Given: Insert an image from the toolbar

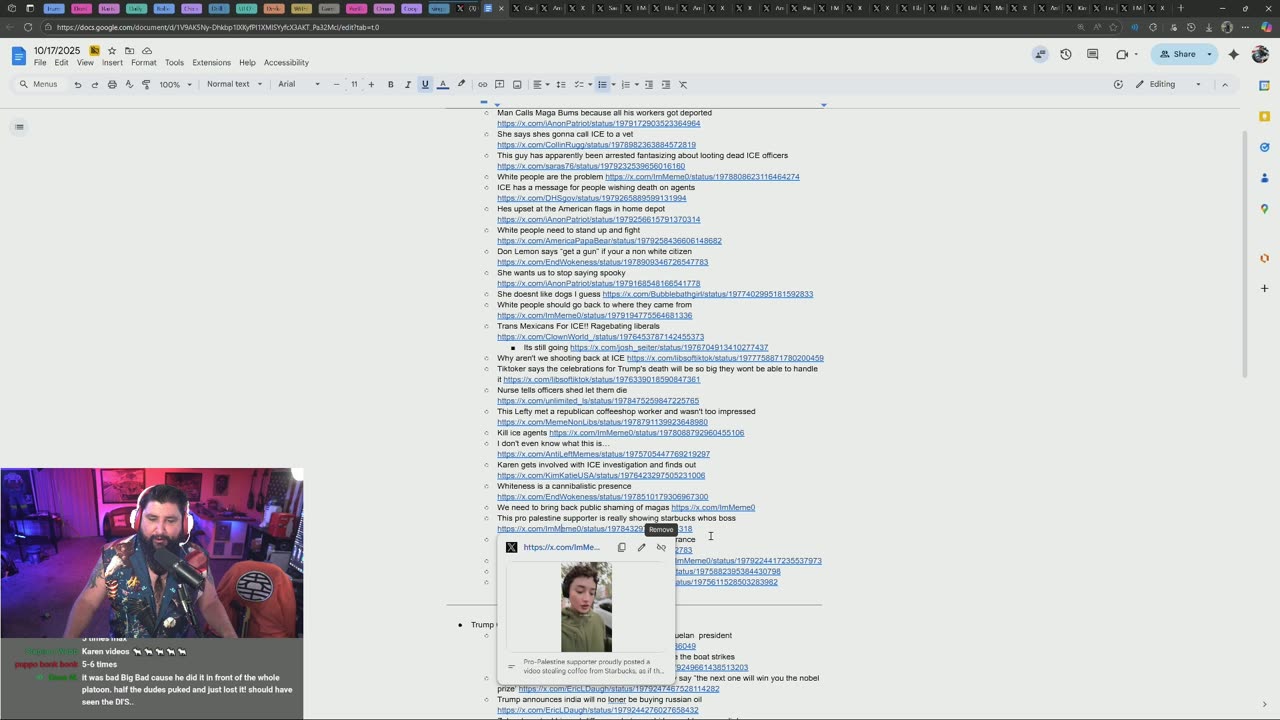Looking at the screenshot, I should coord(517,85).
